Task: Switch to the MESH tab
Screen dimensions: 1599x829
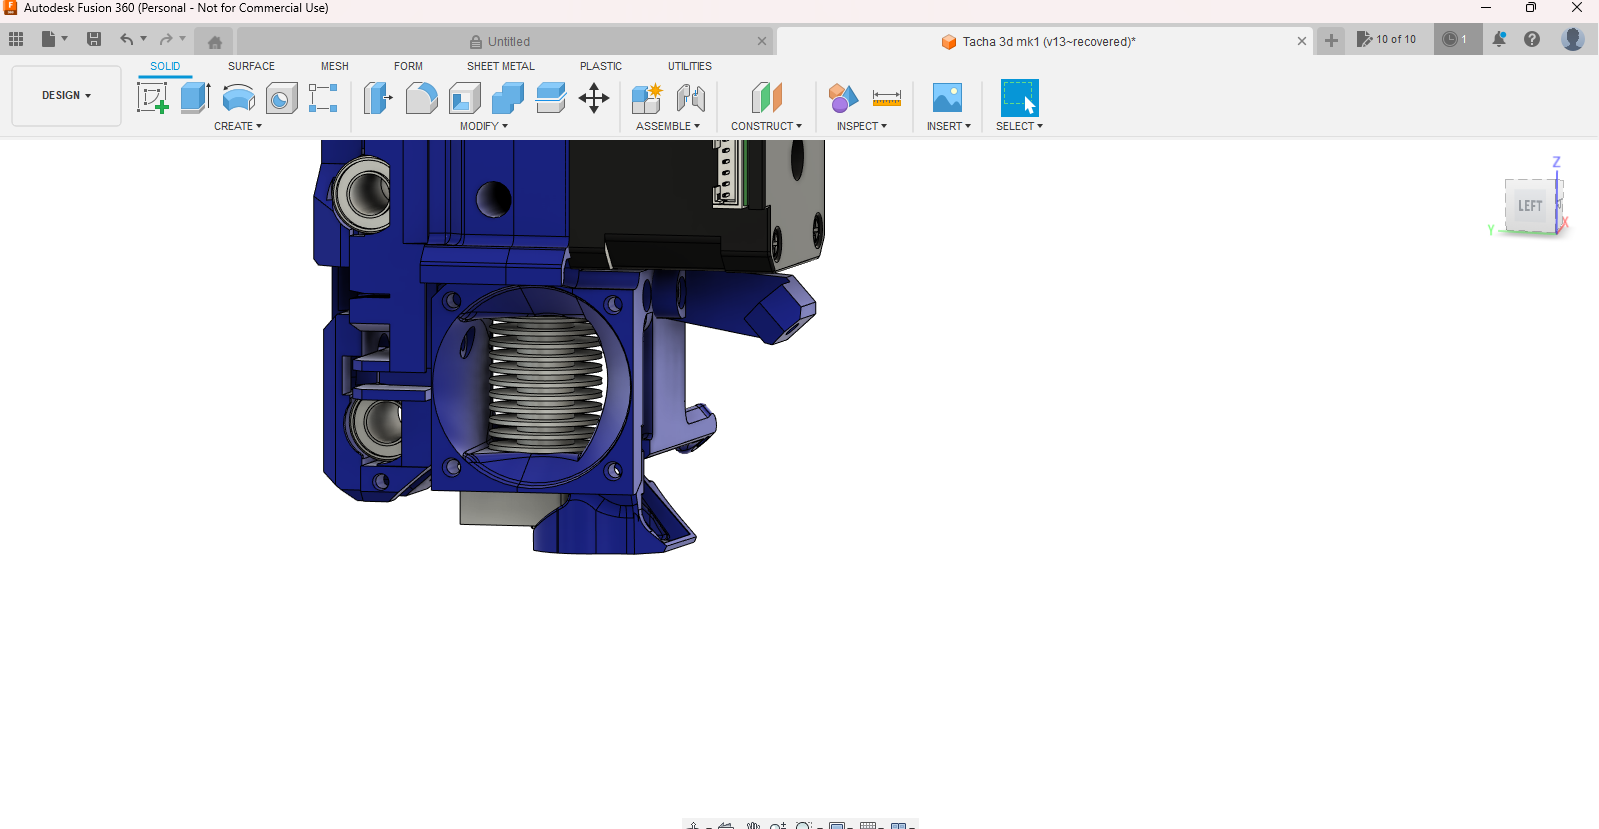Action: click(335, 67)
